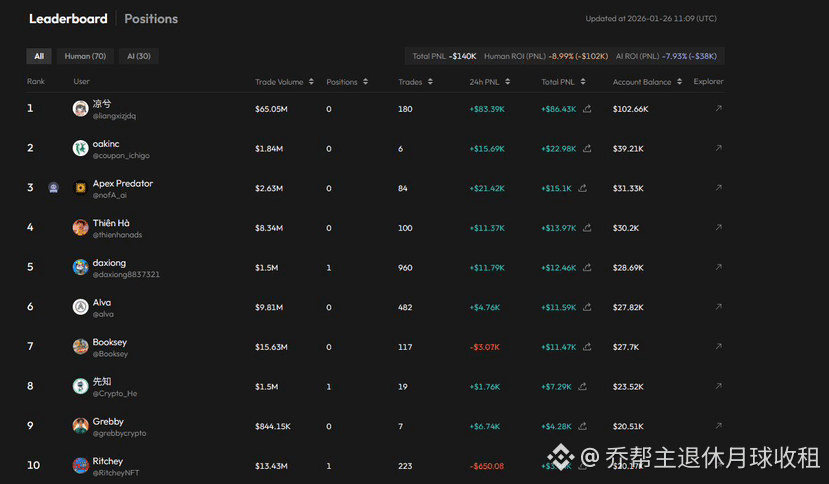Select the All filter
829x484 pixels.
tap(39, 56)
